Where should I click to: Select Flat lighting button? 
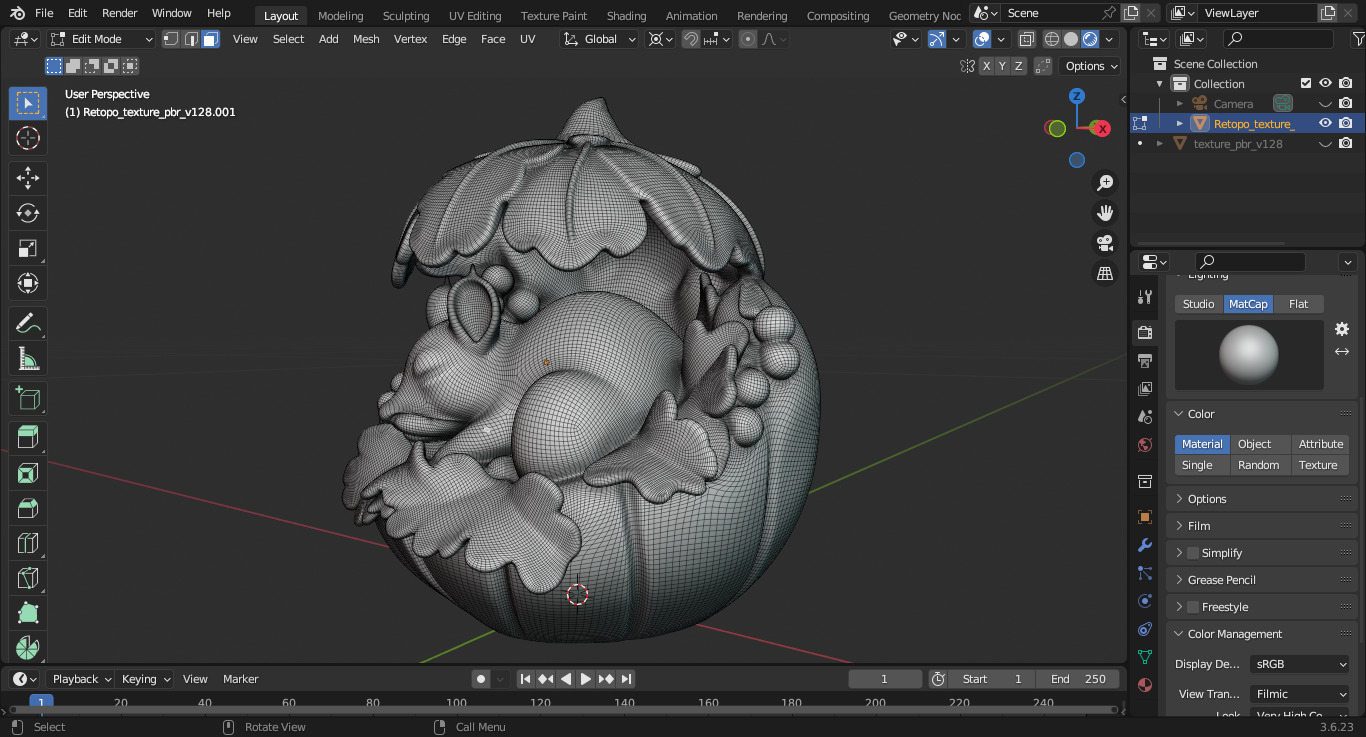[x=1298, y=304]
